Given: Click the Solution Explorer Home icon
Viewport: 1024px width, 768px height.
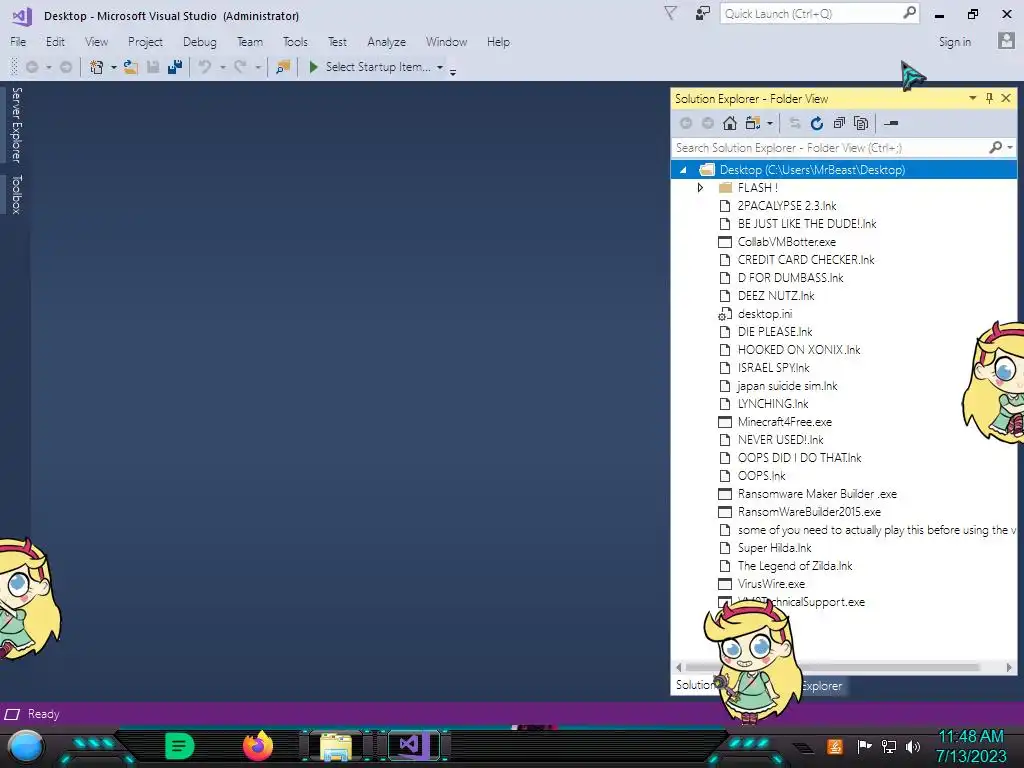Looking at the screenshot, I should pos(729,123).
